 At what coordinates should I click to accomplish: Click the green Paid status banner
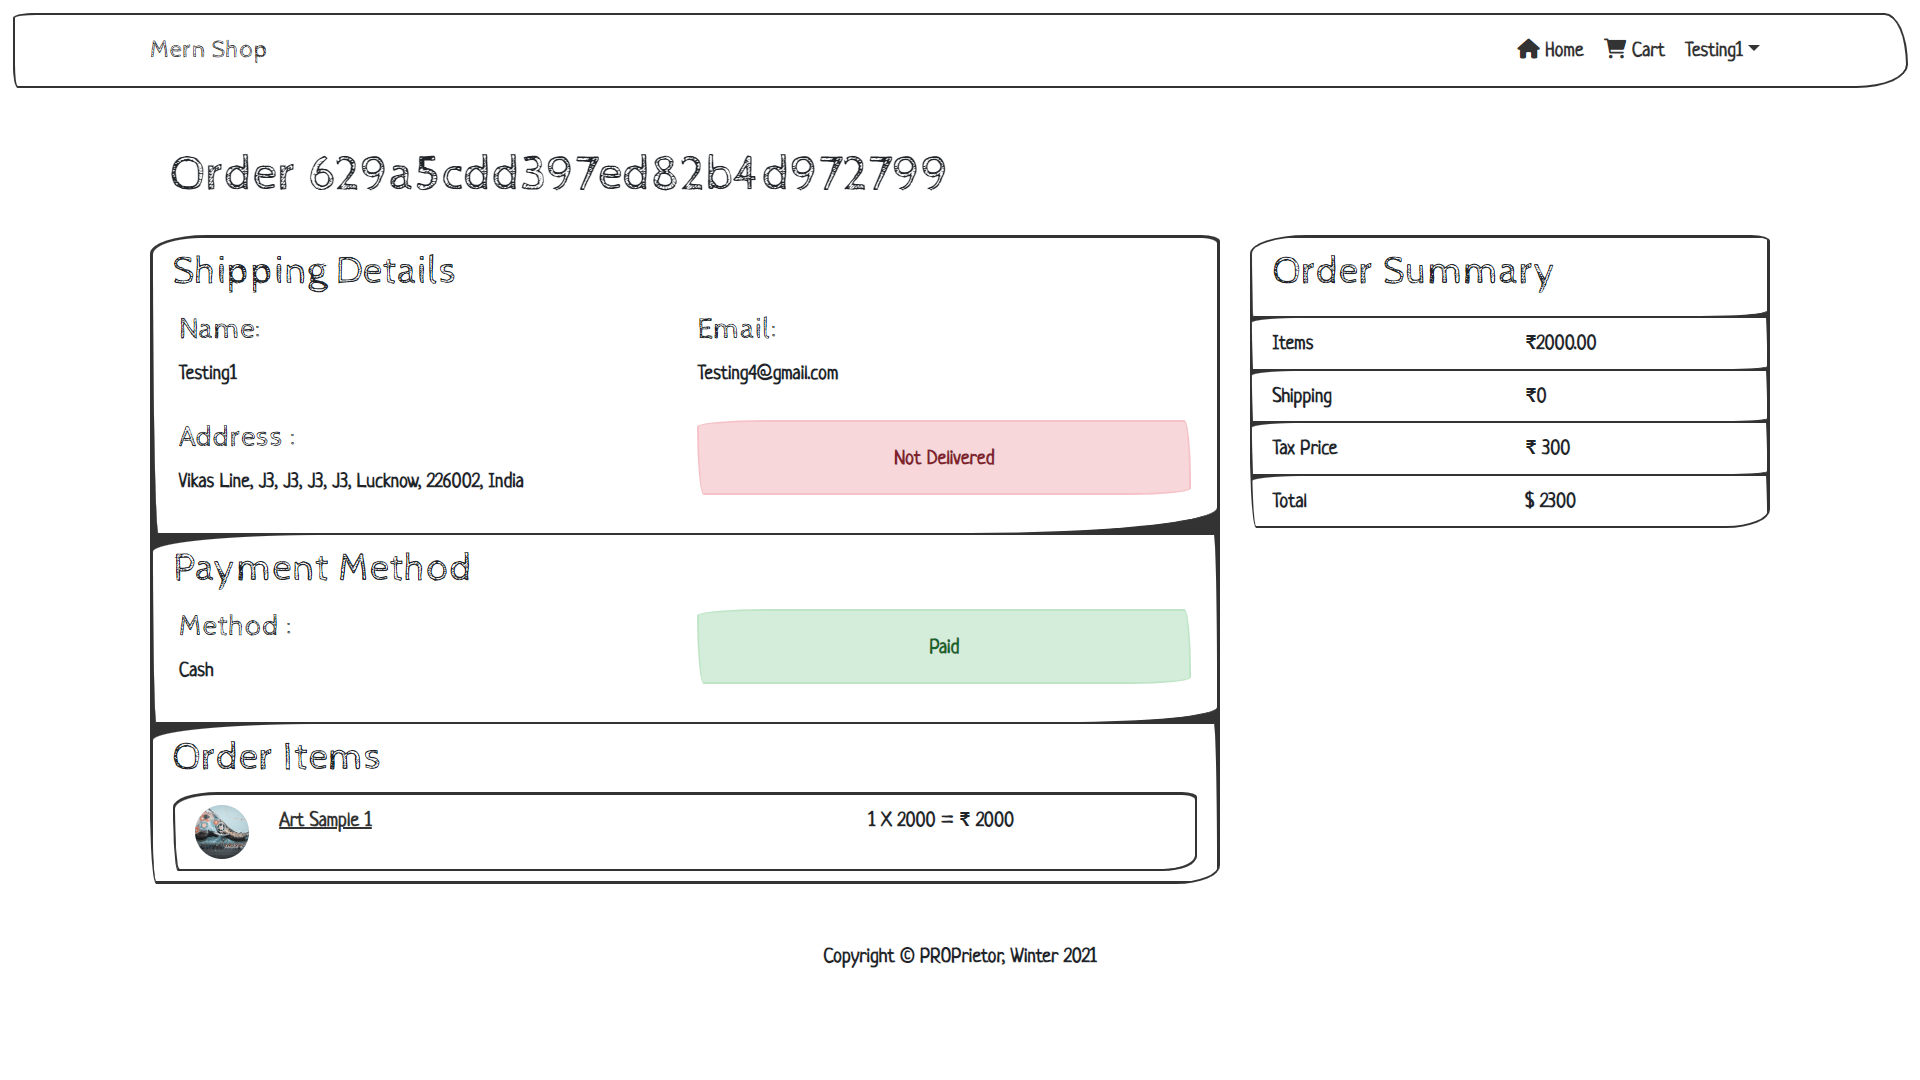coord(943,647)
